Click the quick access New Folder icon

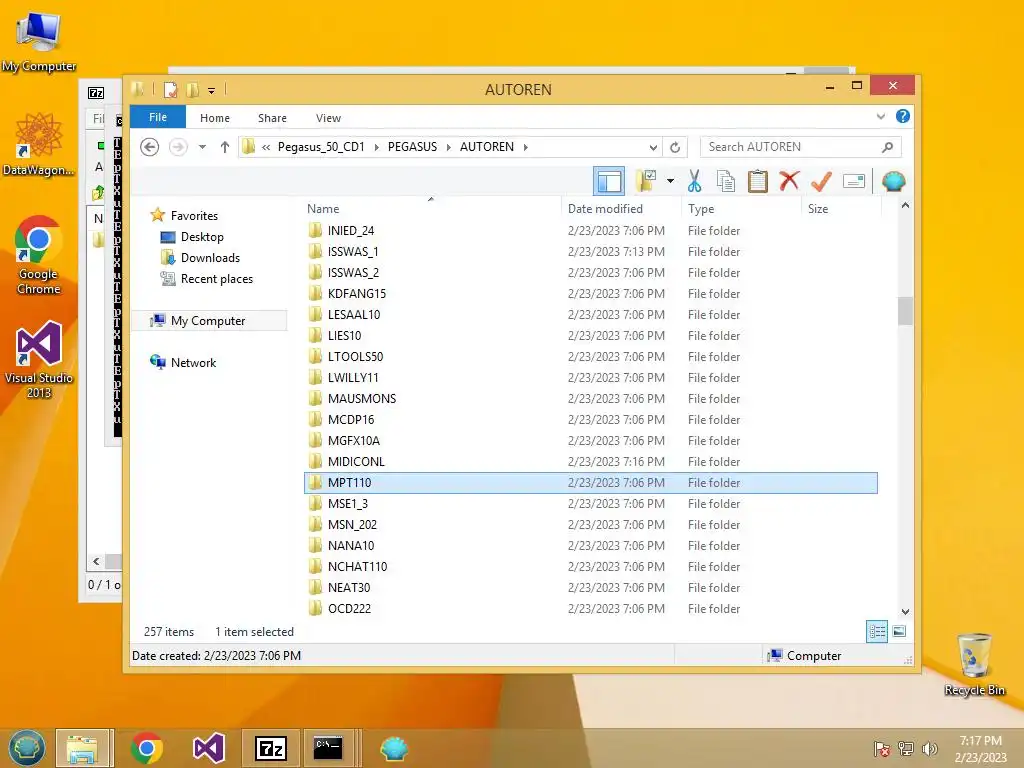(193, 90)
